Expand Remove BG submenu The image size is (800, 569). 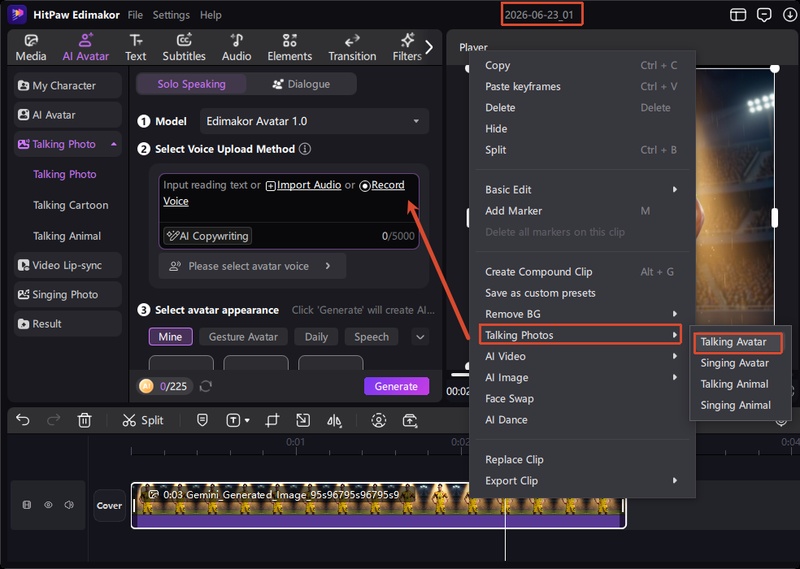coord(581,314)
